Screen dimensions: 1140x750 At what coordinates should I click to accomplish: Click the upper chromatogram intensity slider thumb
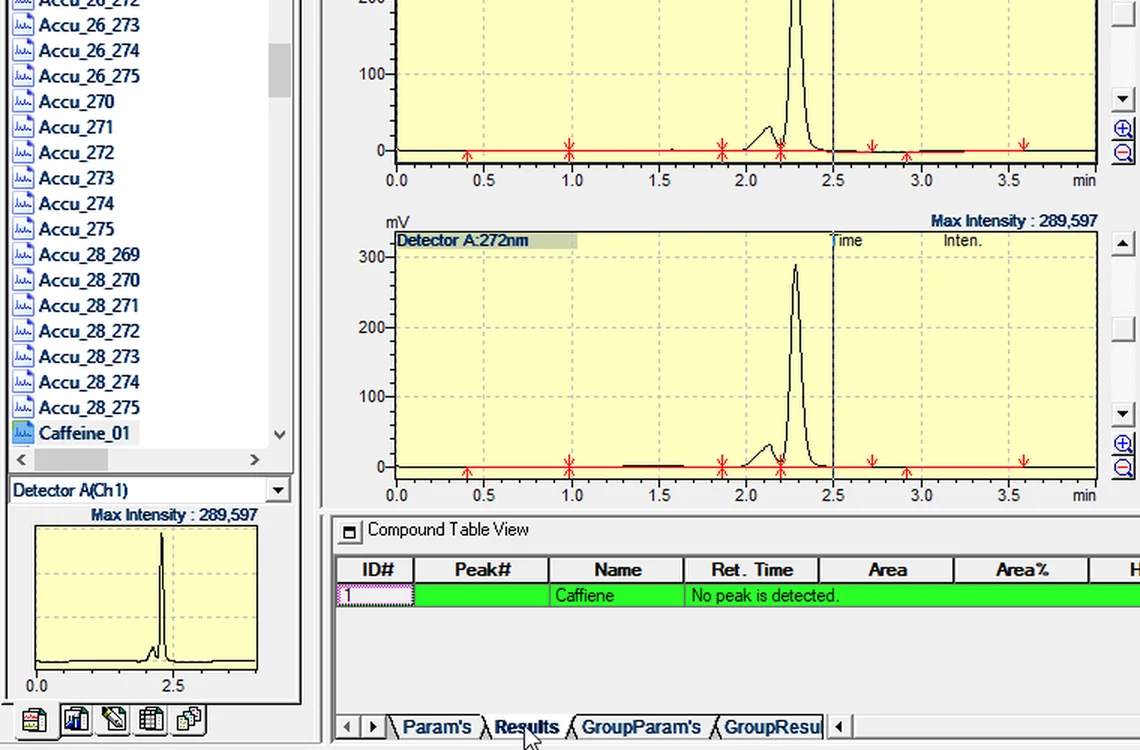pos(1123,14)
